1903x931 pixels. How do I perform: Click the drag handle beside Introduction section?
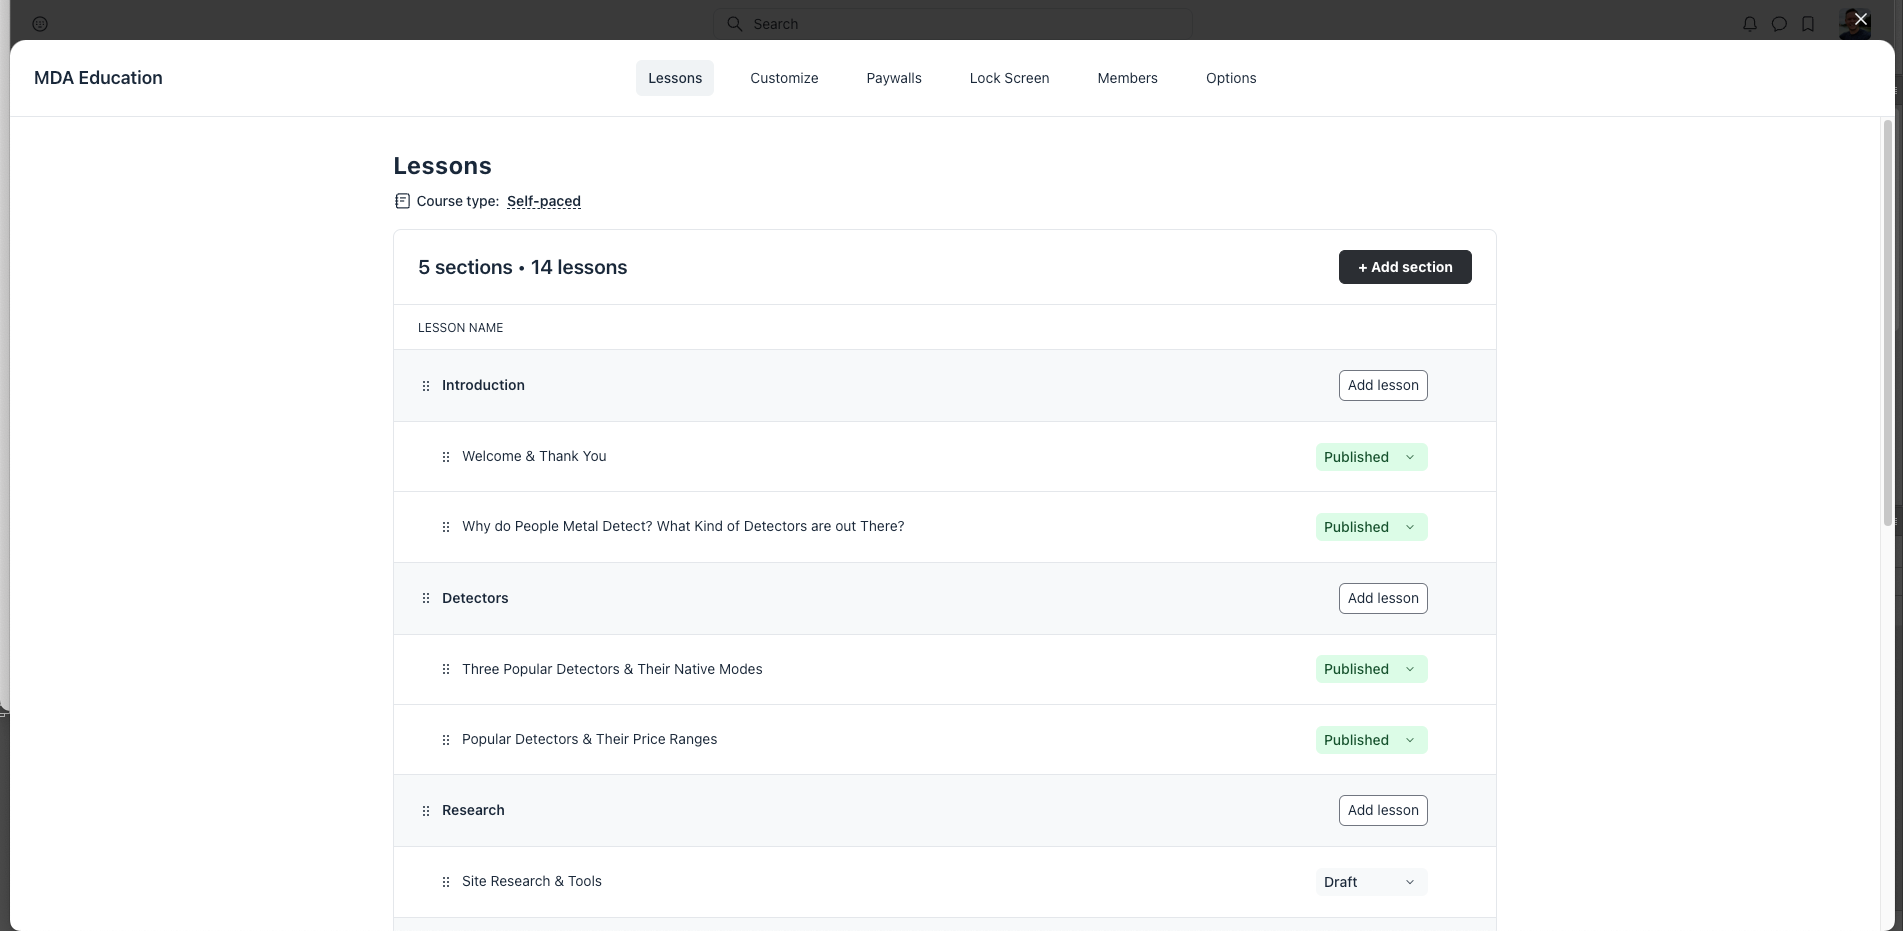point(426,386)
